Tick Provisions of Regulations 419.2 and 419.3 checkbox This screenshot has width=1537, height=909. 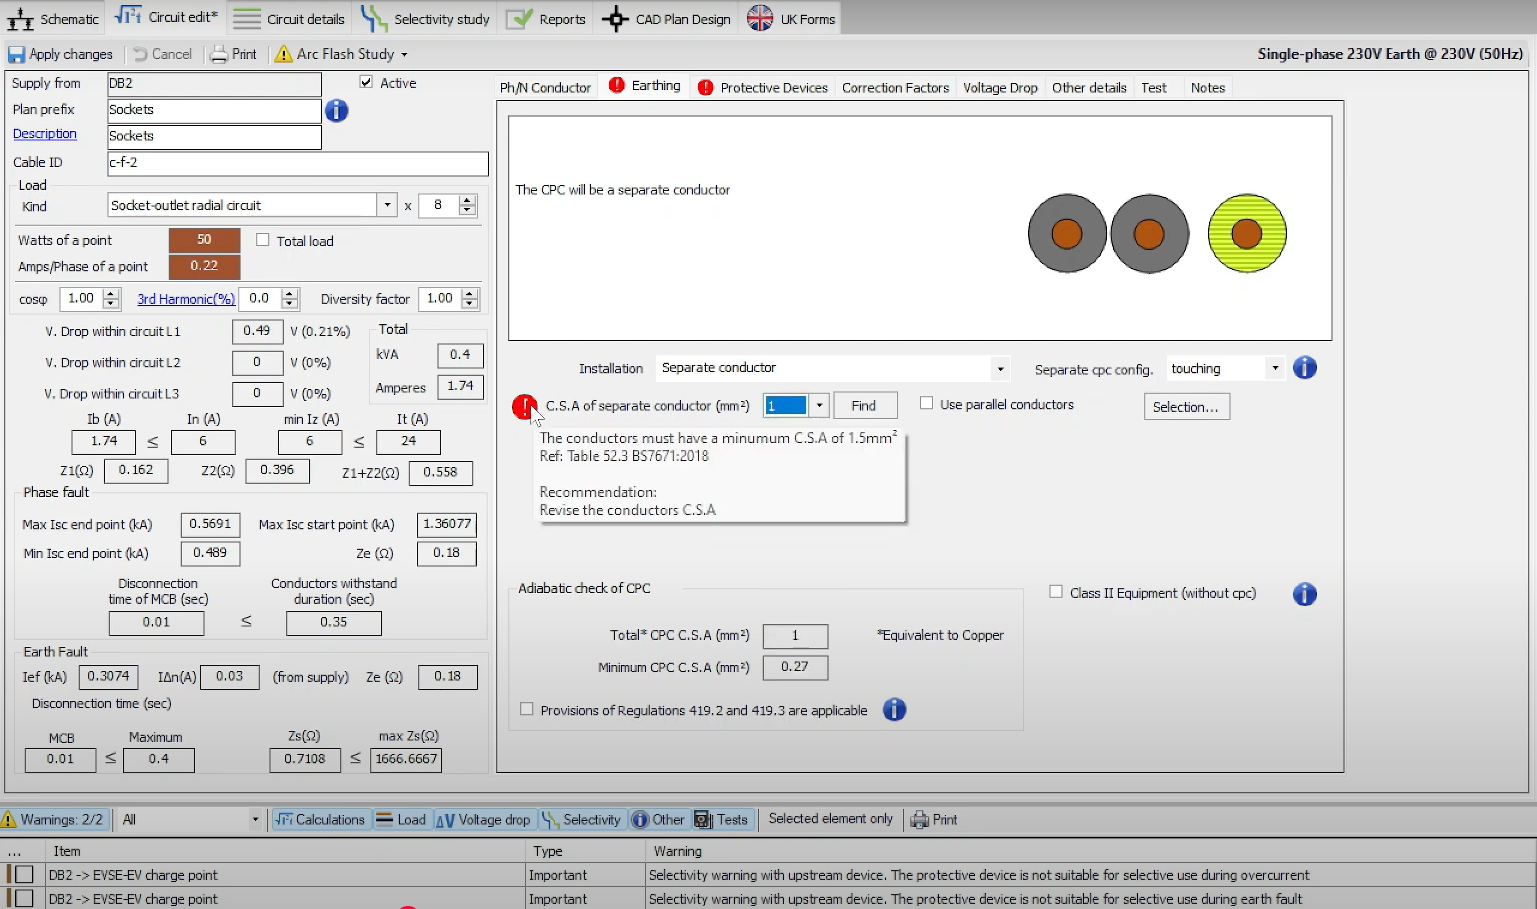[x=526, y=709]
